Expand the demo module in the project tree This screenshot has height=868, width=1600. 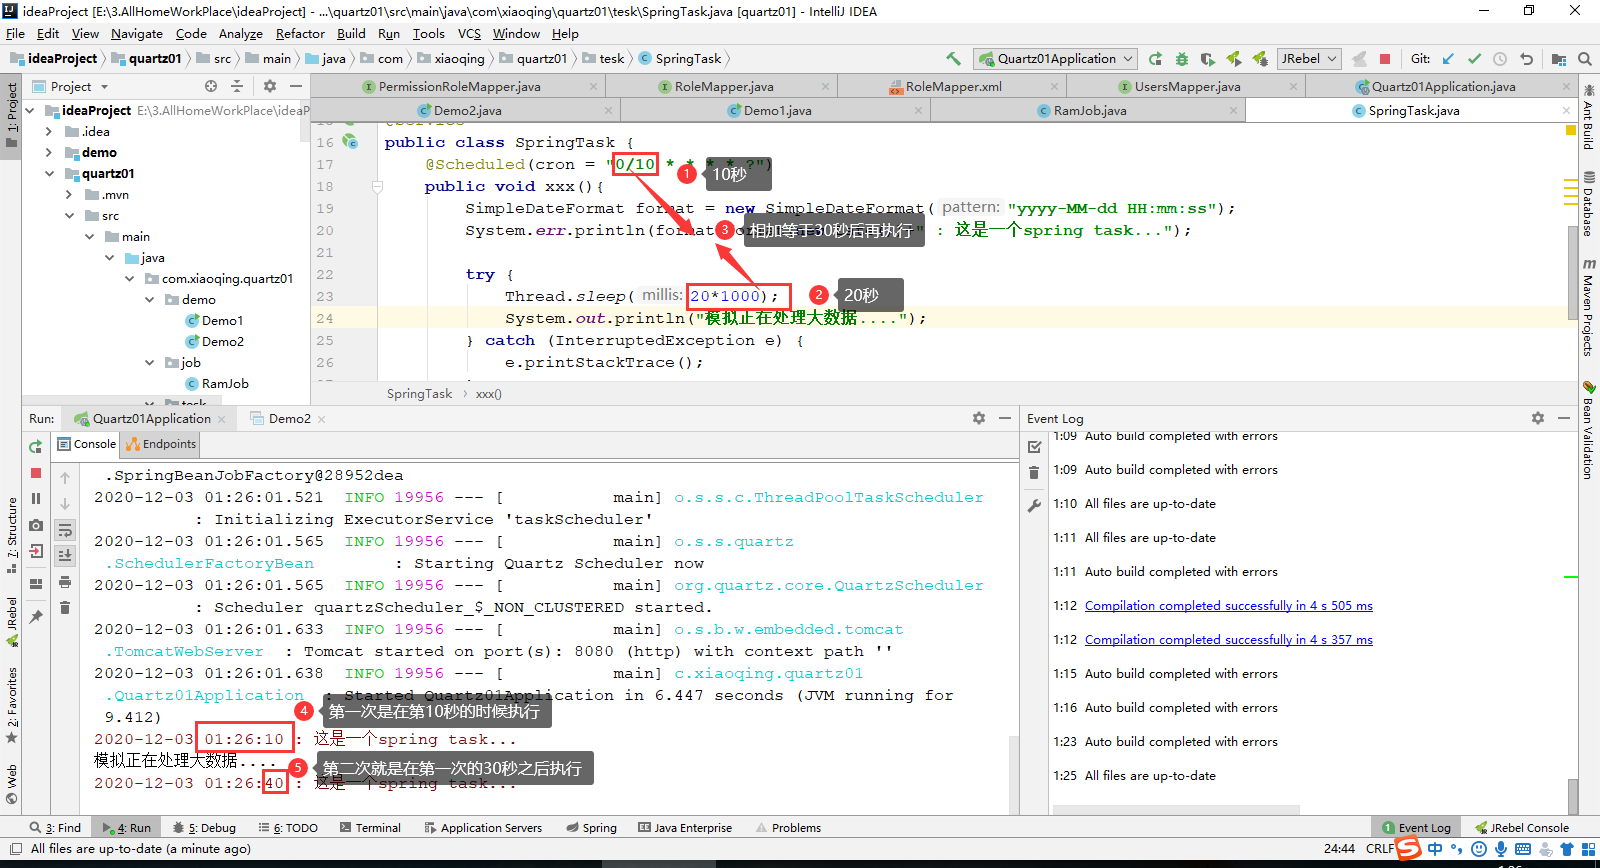[x=49, y=152]
